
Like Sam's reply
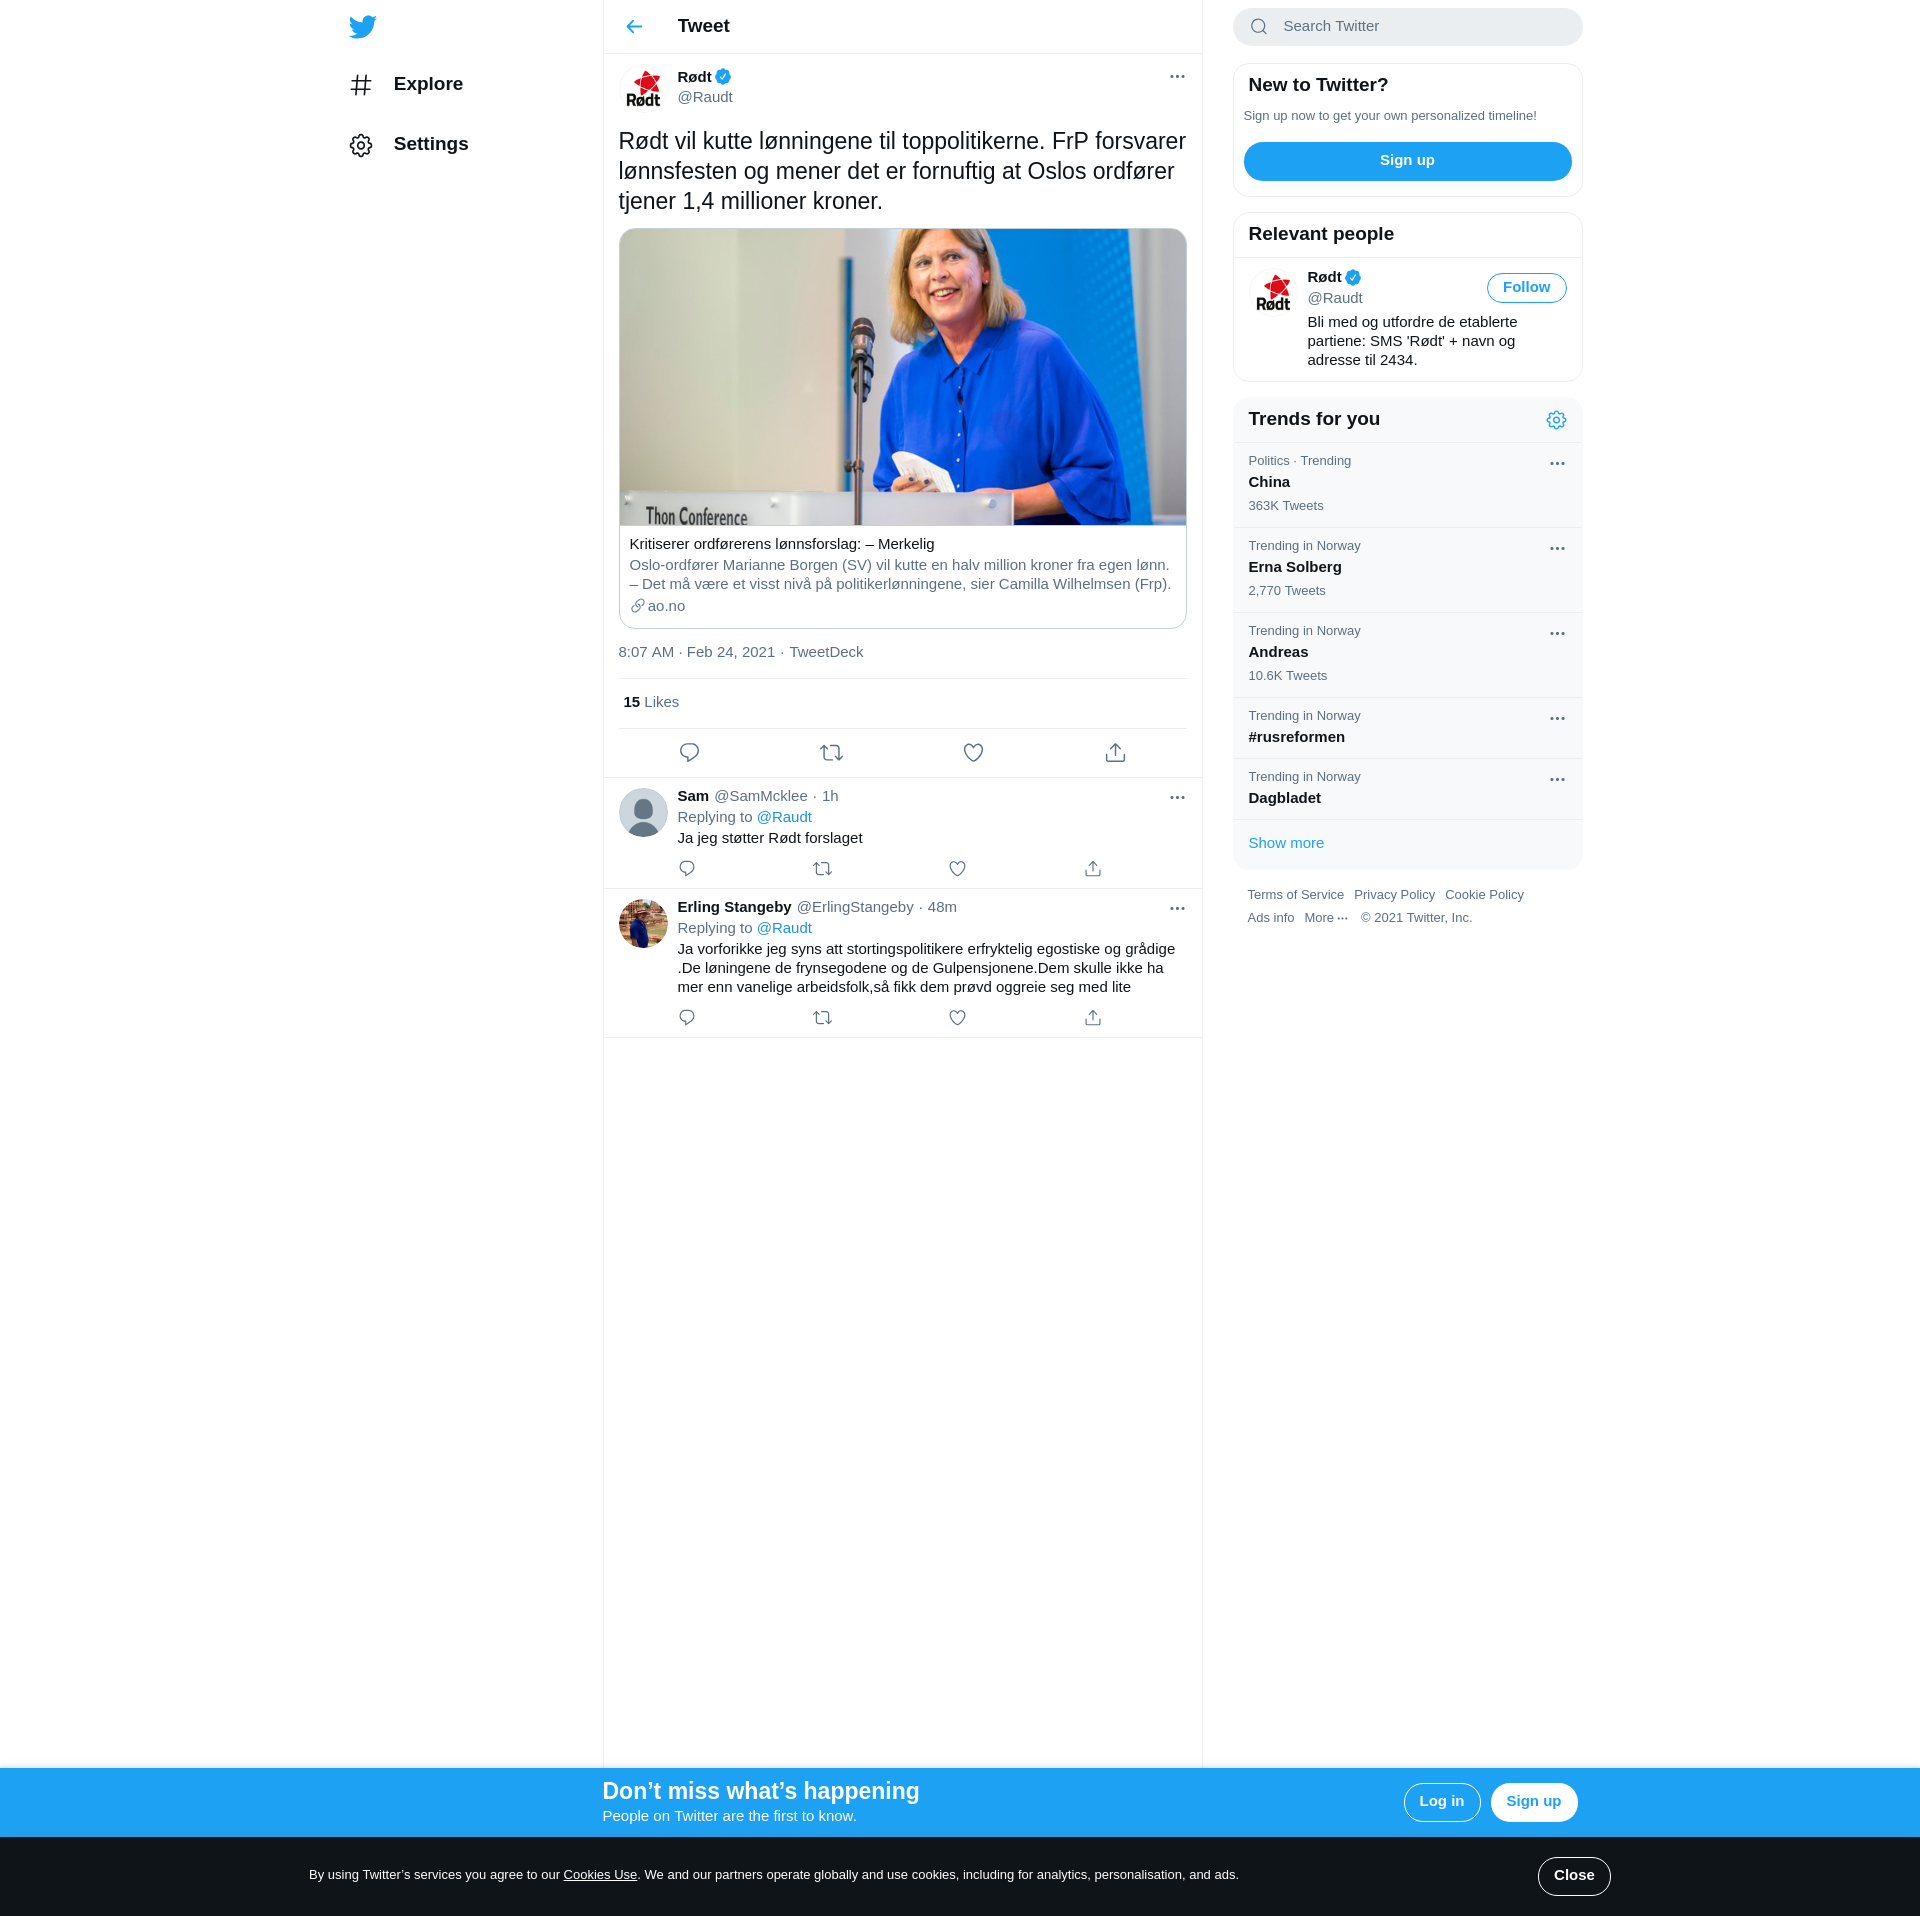pos(957,869)
